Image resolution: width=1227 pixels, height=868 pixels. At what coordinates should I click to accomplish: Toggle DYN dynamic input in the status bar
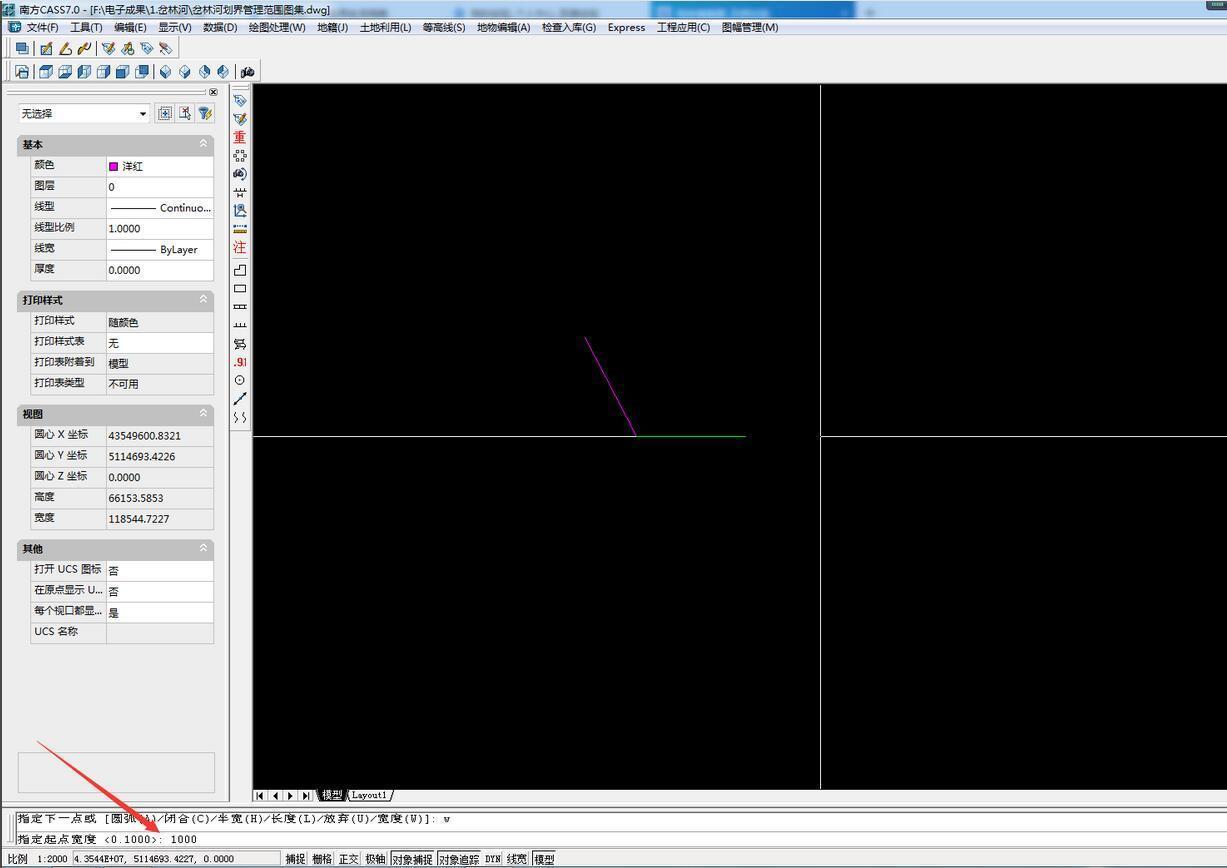coord(493,859)
